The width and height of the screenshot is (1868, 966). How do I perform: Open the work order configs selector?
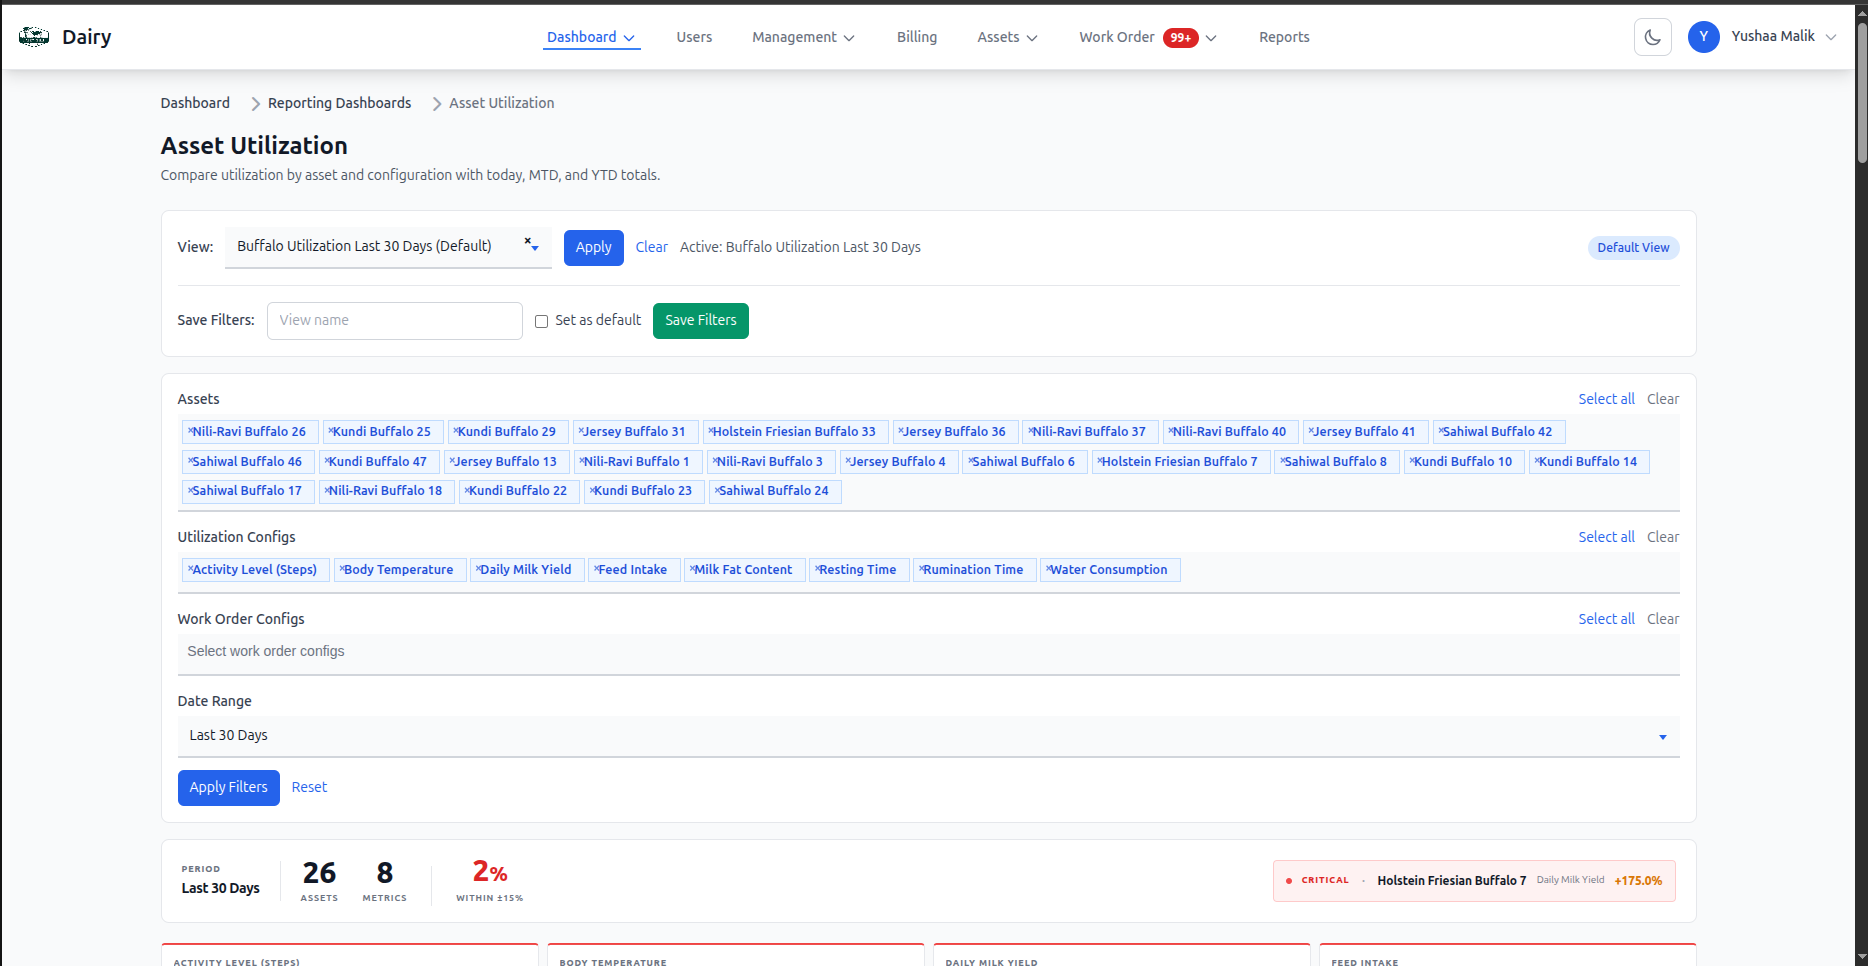pyautogui.click(x=928, y=652)
